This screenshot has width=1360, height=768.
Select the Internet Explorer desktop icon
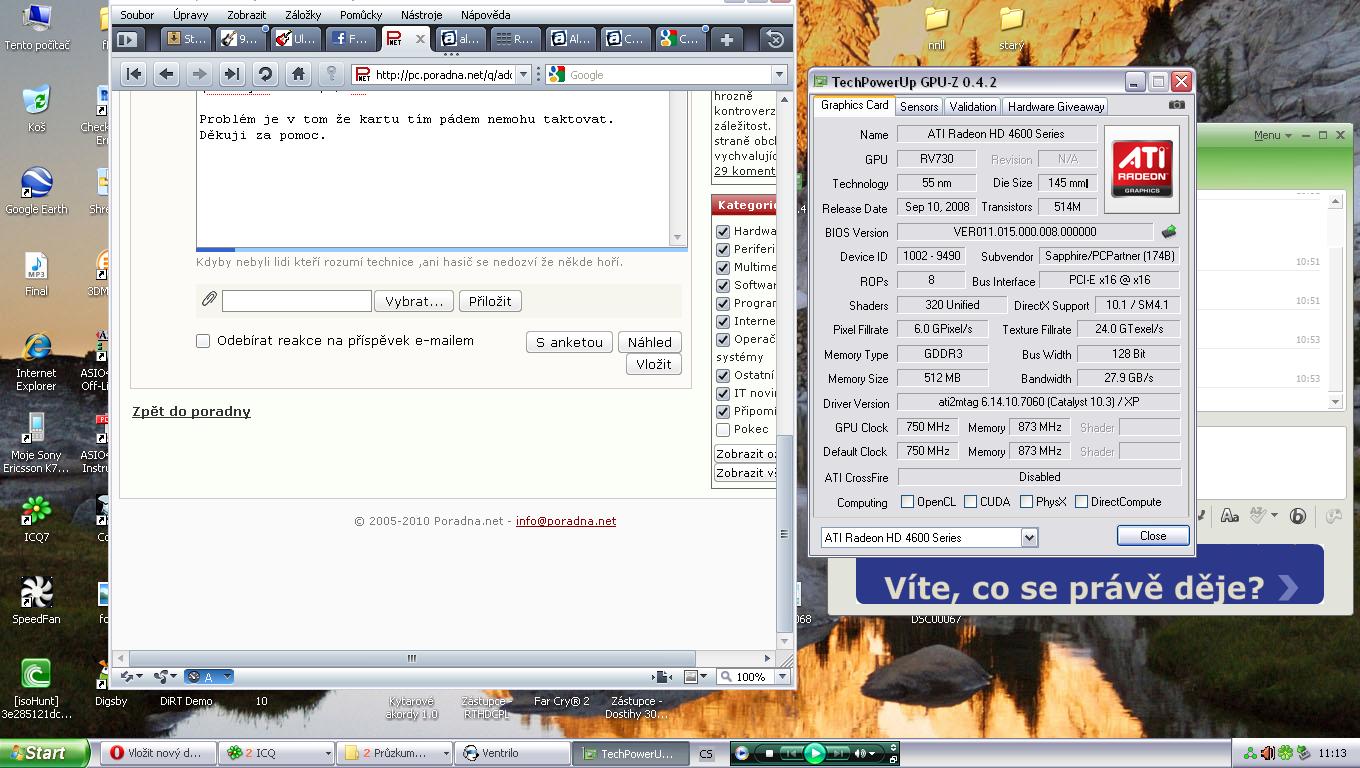point(36,362)
